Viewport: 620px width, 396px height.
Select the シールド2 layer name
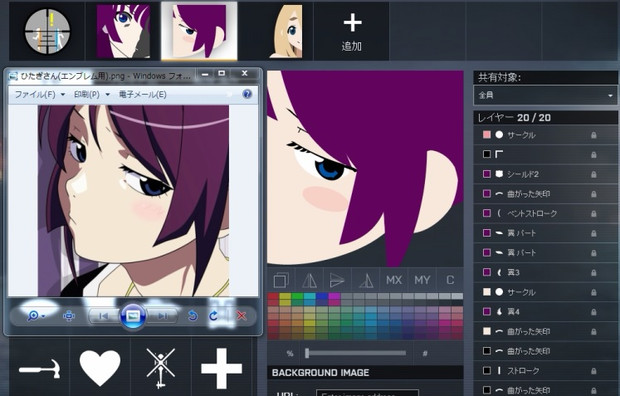(x=523, y=174)
